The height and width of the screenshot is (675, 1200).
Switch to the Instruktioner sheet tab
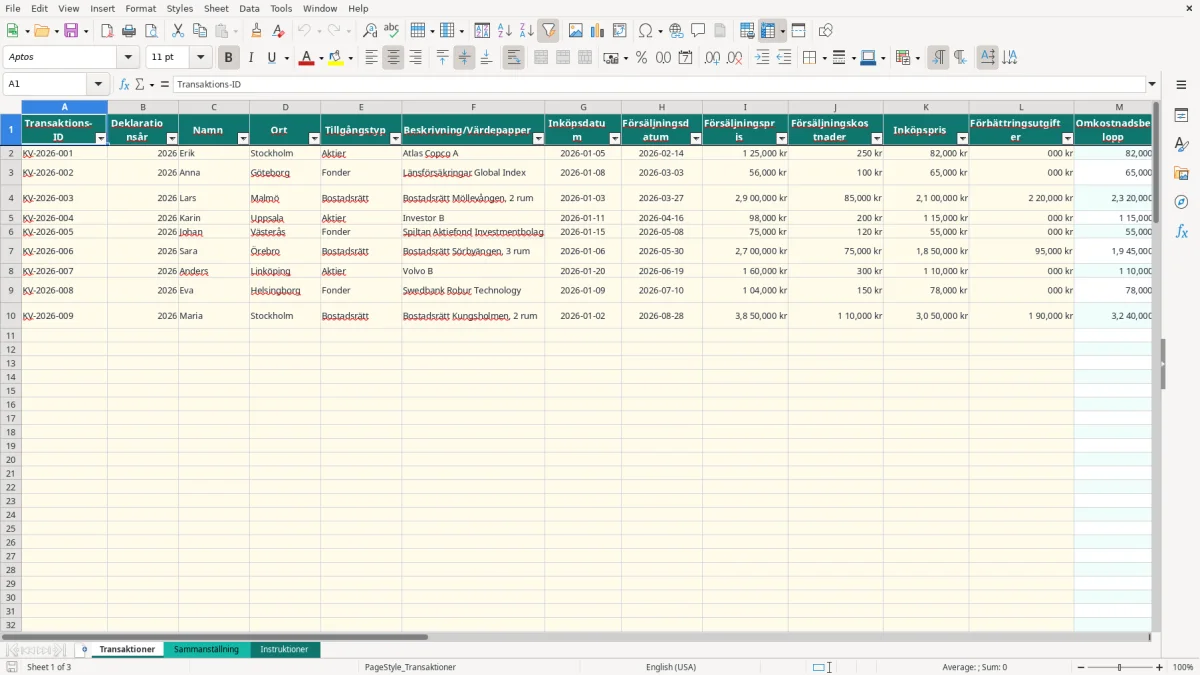284,650
